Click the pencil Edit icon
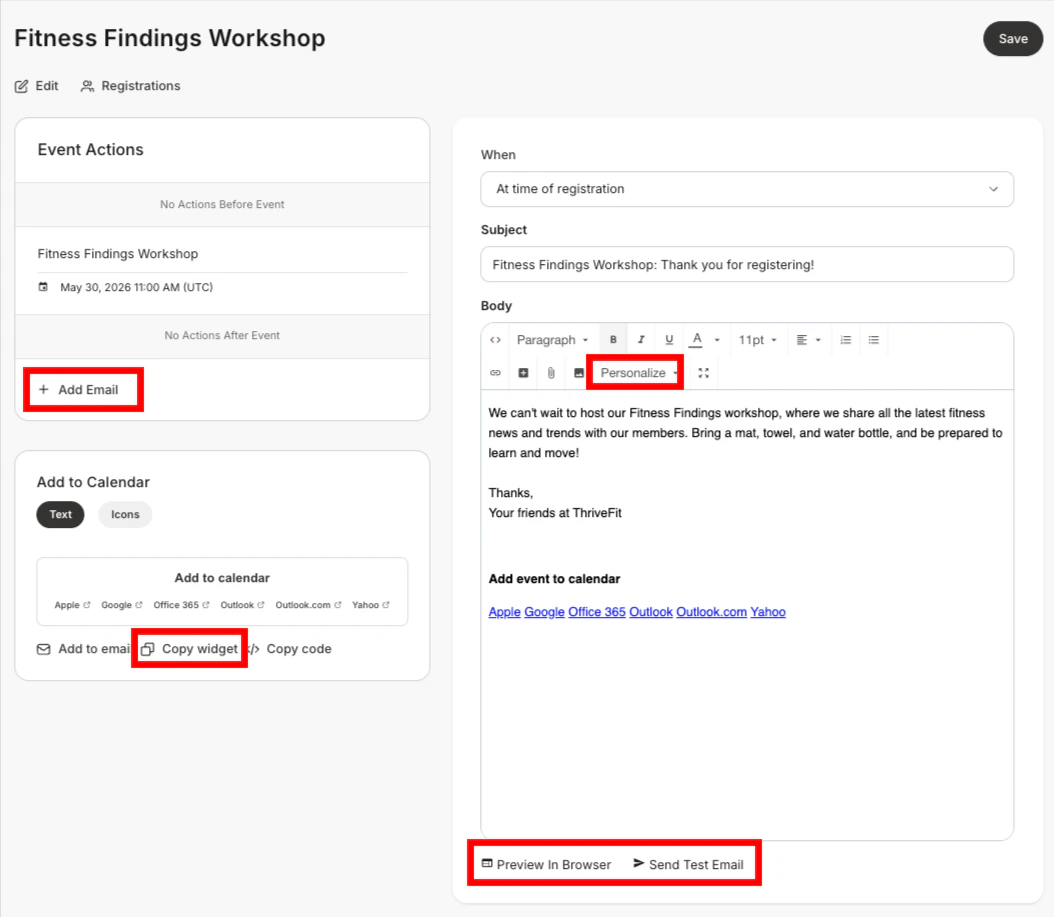Viewport: 1054px width, 917px height. coord(22,86)
